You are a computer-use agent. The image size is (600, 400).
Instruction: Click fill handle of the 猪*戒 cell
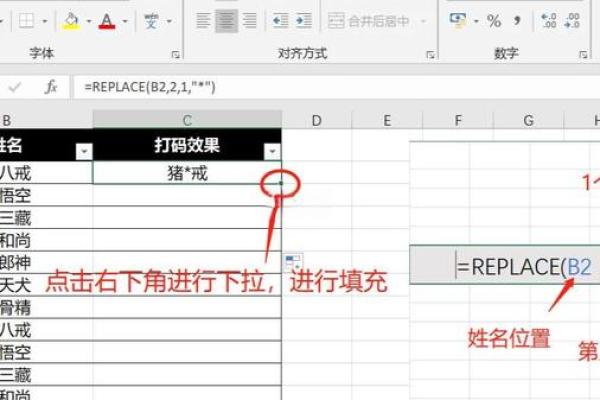[x=281, y=183]
